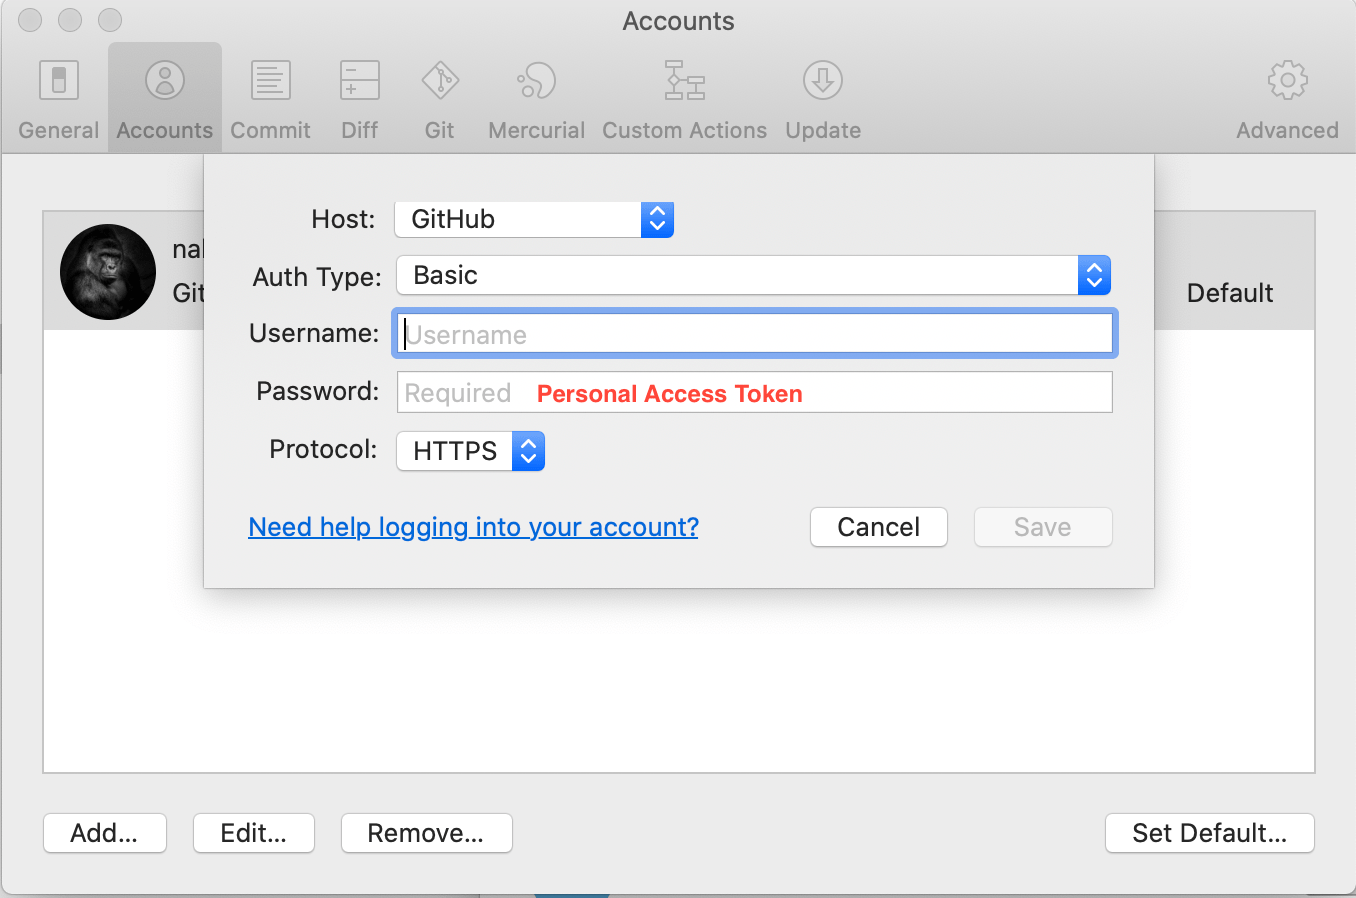Image resolution: width=1356 pixels, height=898 pixels.
Task: Open the Custom Actions pane
Action: tap(684, 95)
